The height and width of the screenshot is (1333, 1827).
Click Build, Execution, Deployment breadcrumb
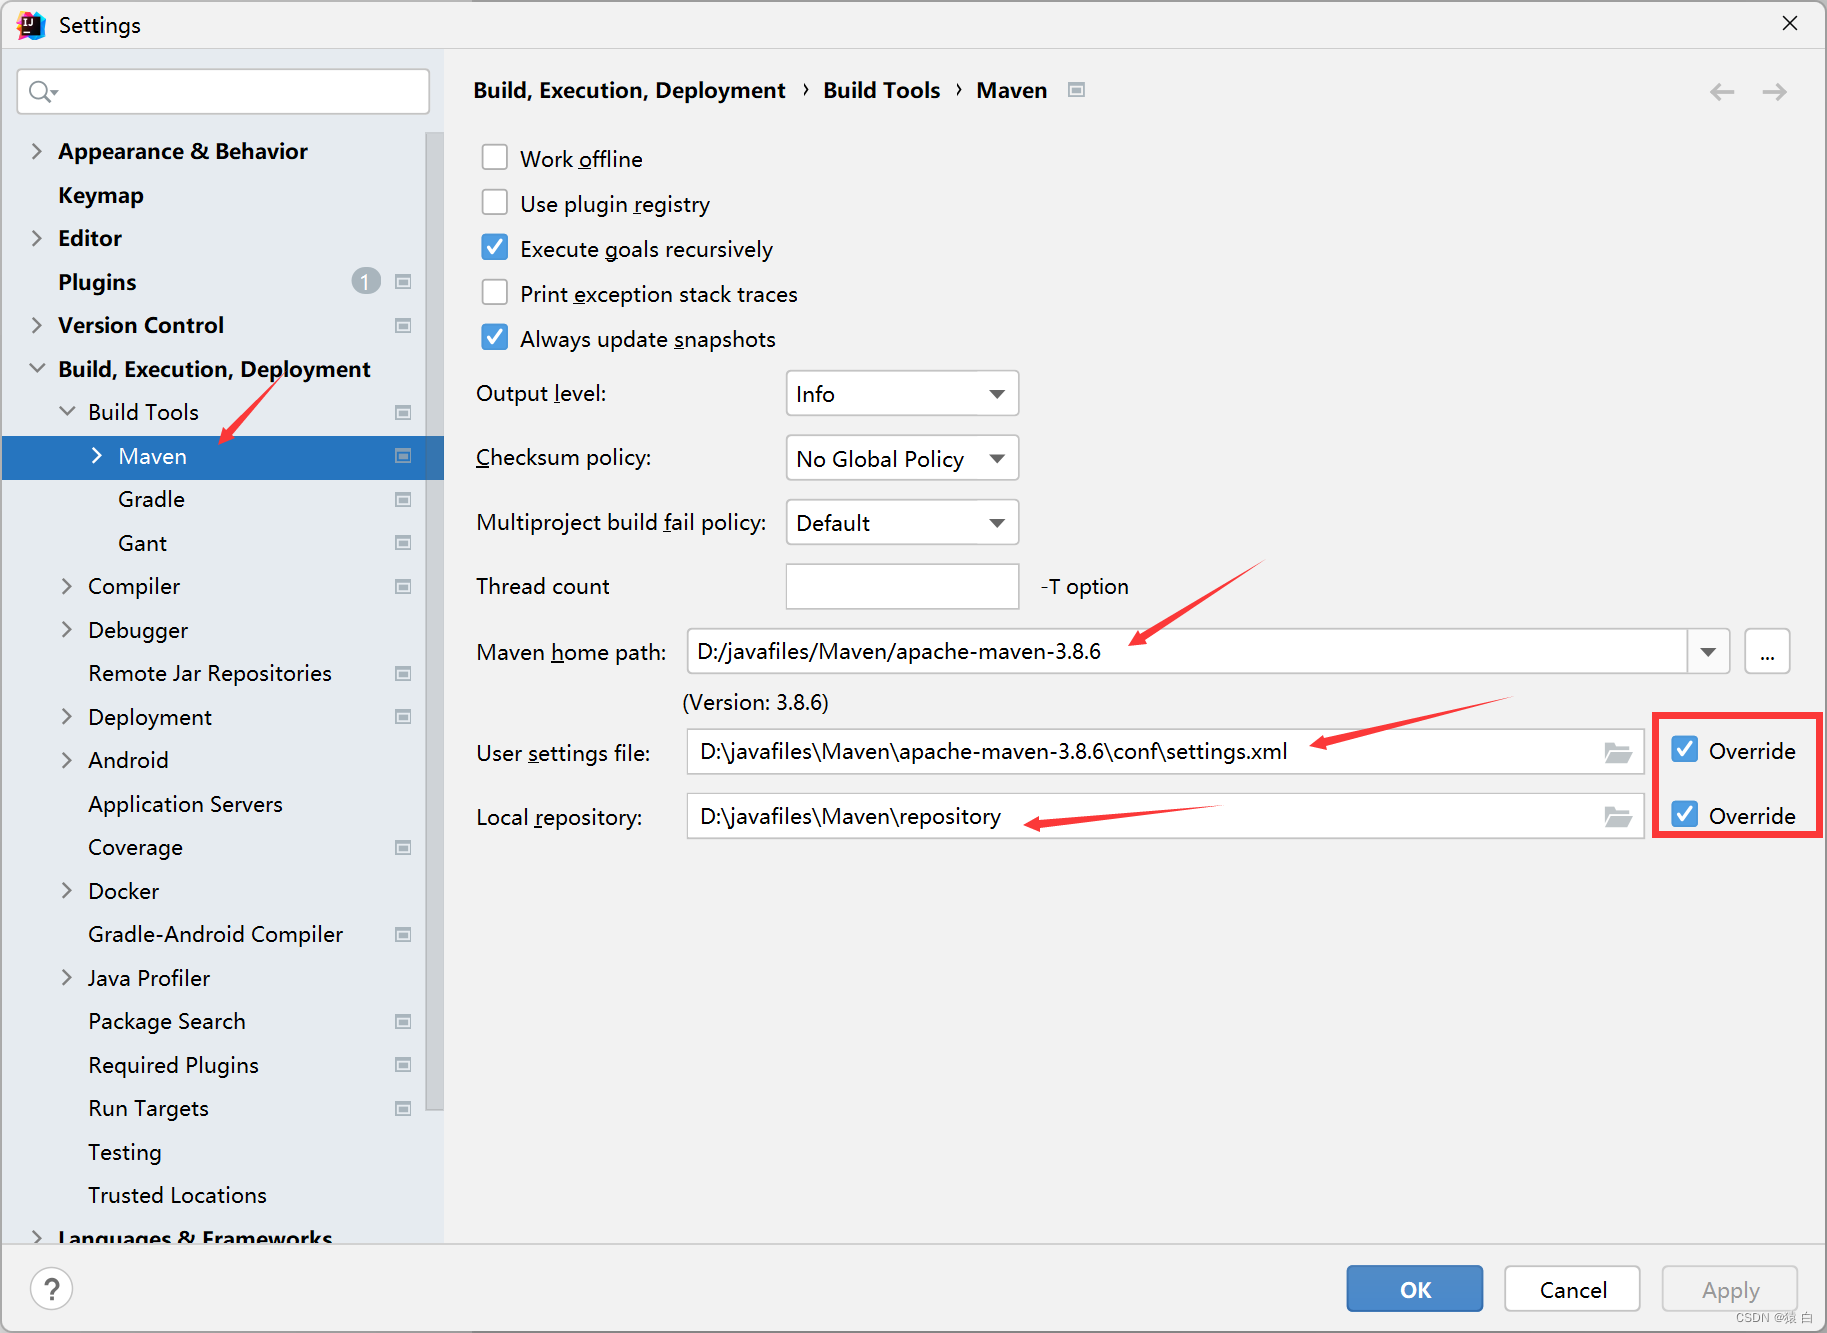point(629,90)
